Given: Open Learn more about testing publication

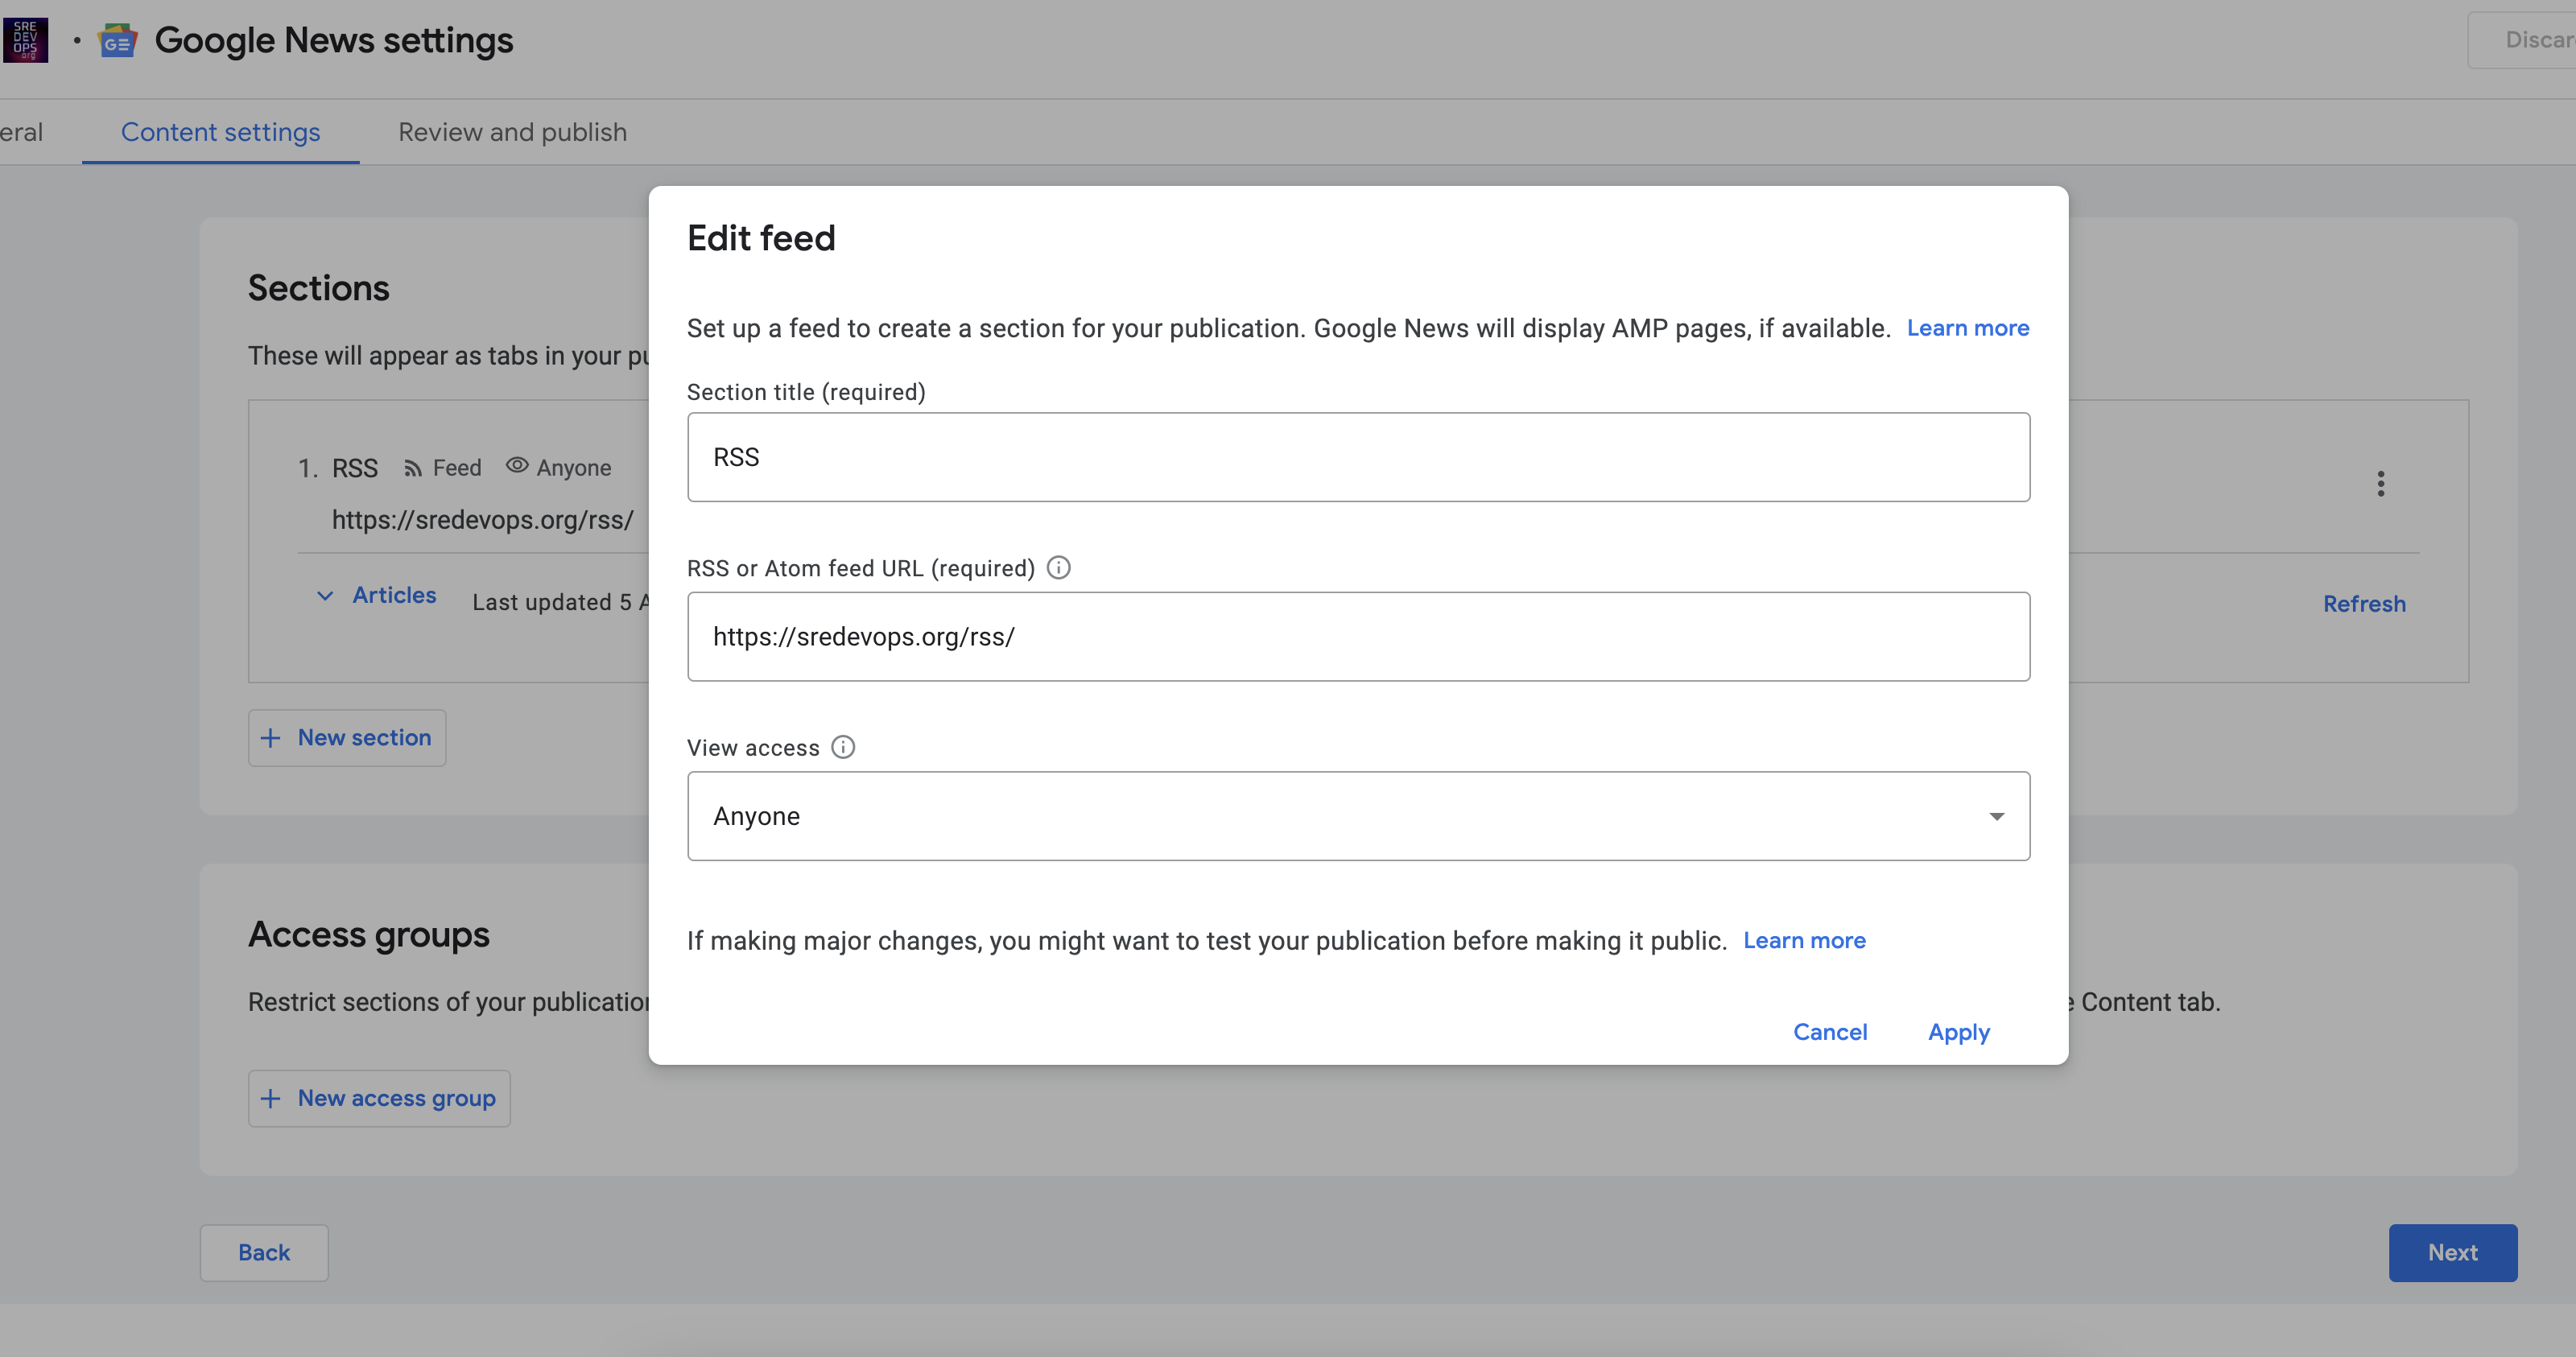Looking at the screenshot, I should coord(1803,940).
